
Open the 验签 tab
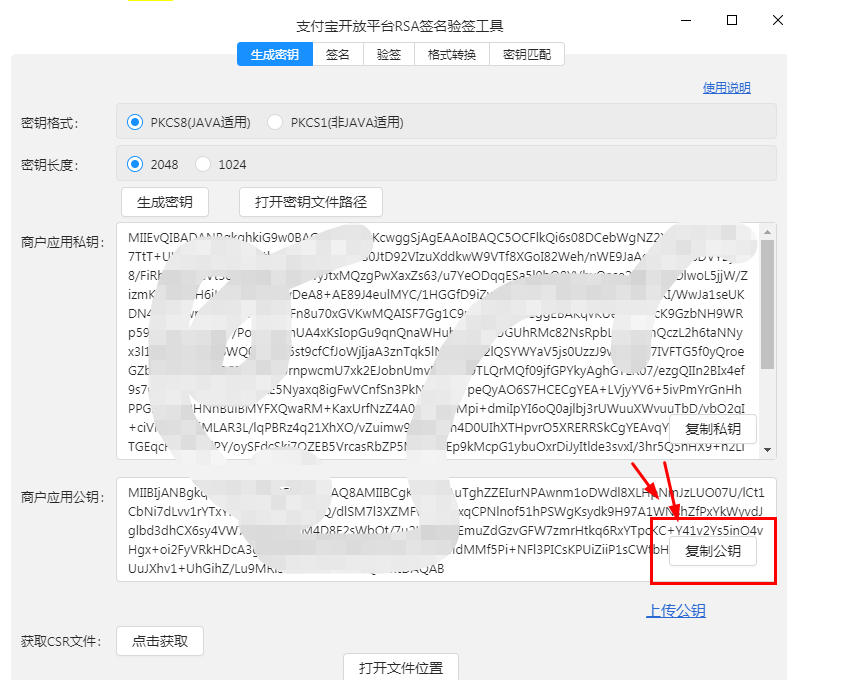388,54
